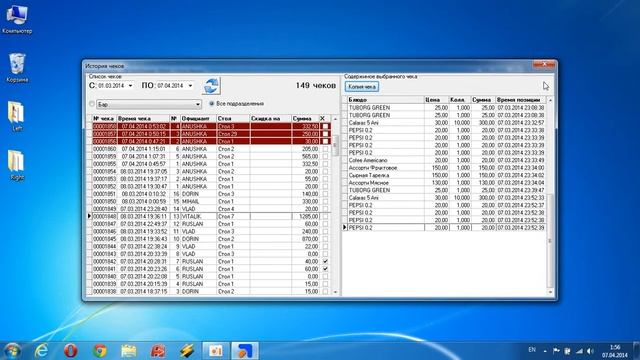Uncheck the box for receipt 00001841
The height and width of the screenshot is (360, 640).
click(x=325, y=269)
